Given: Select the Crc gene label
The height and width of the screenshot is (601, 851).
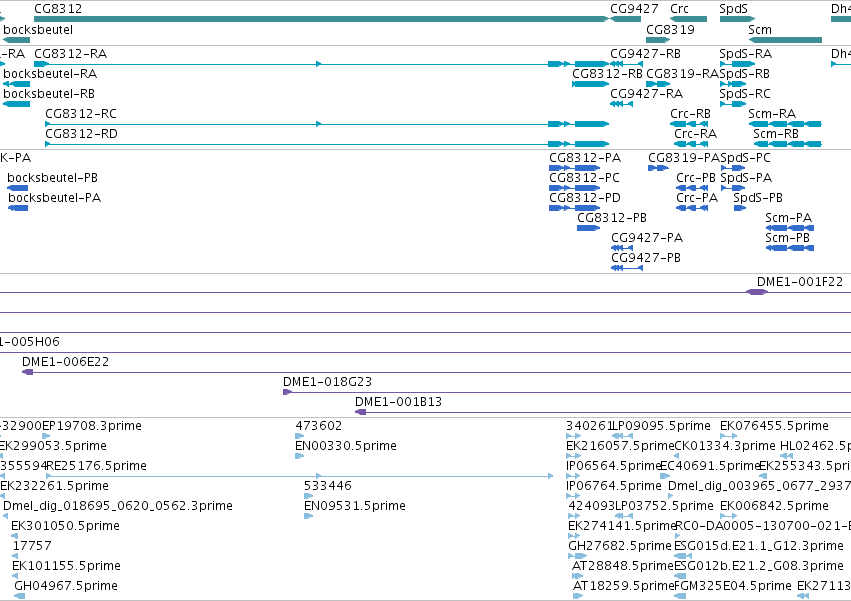Looking at the screenshot, I should pyautogui.click(x=679, y=9).
